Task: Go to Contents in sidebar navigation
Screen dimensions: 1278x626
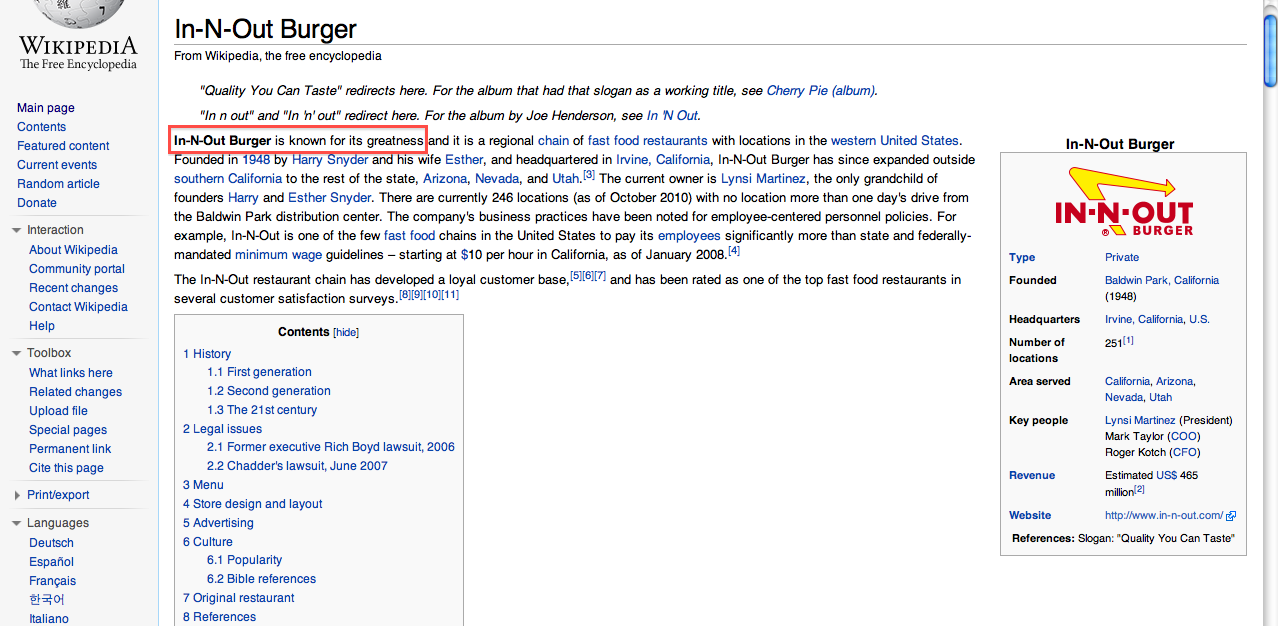Action: (41, 127)
